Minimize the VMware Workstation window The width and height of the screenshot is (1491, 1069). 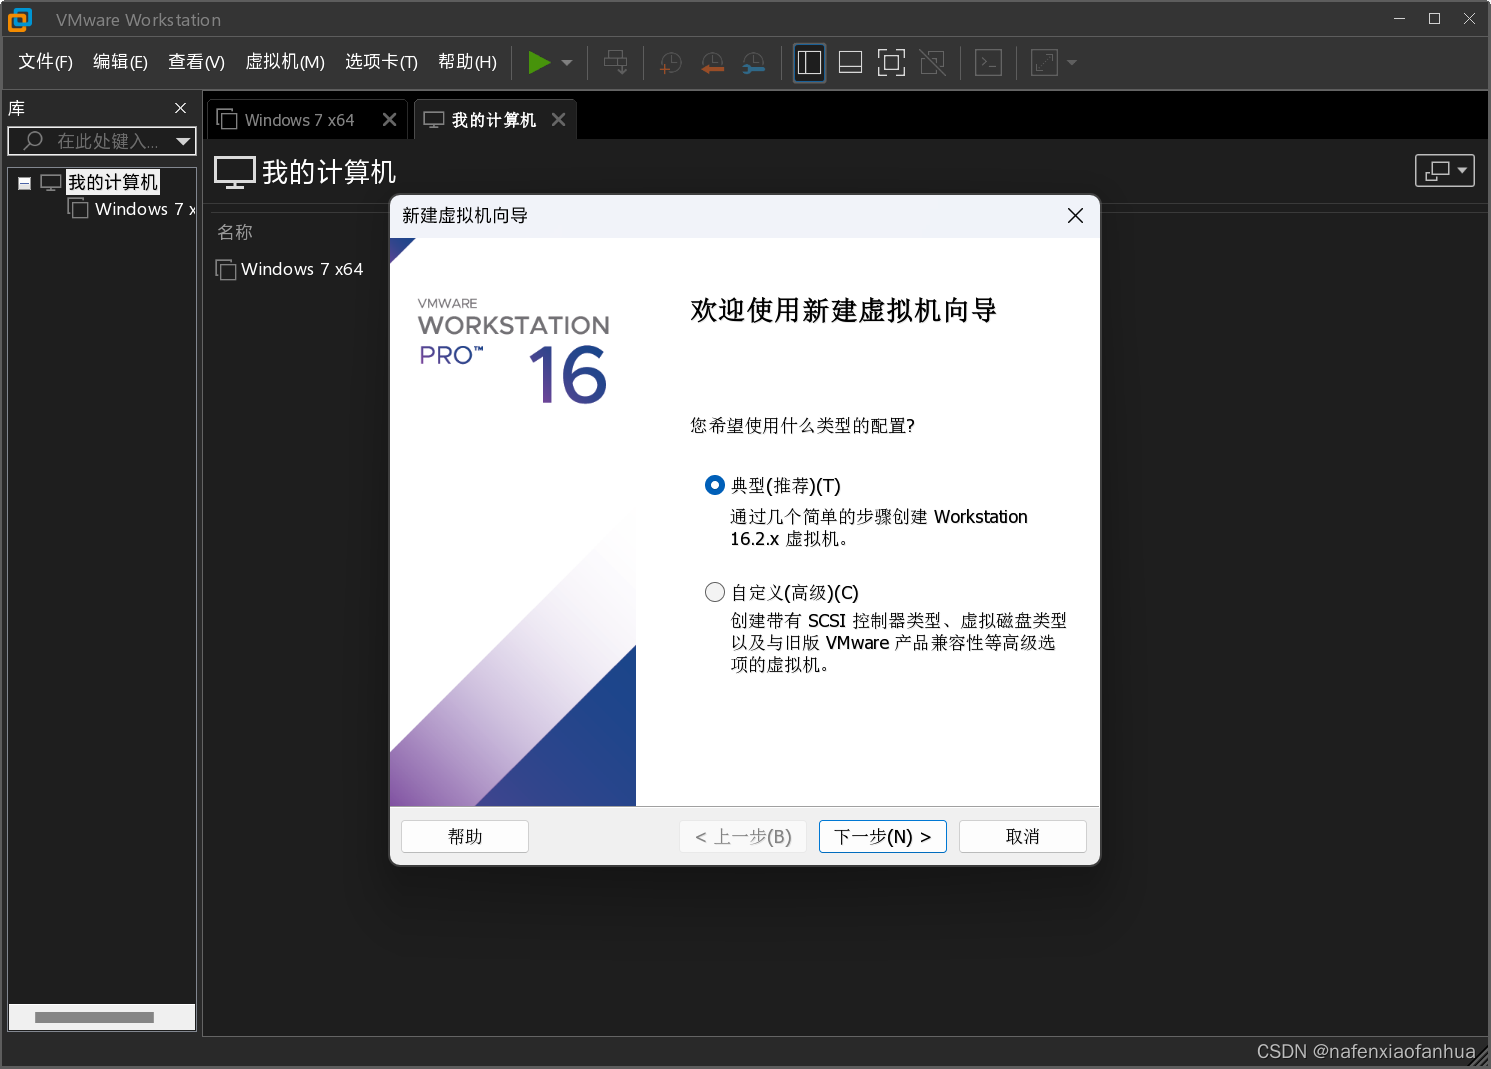click(1399, 19)
